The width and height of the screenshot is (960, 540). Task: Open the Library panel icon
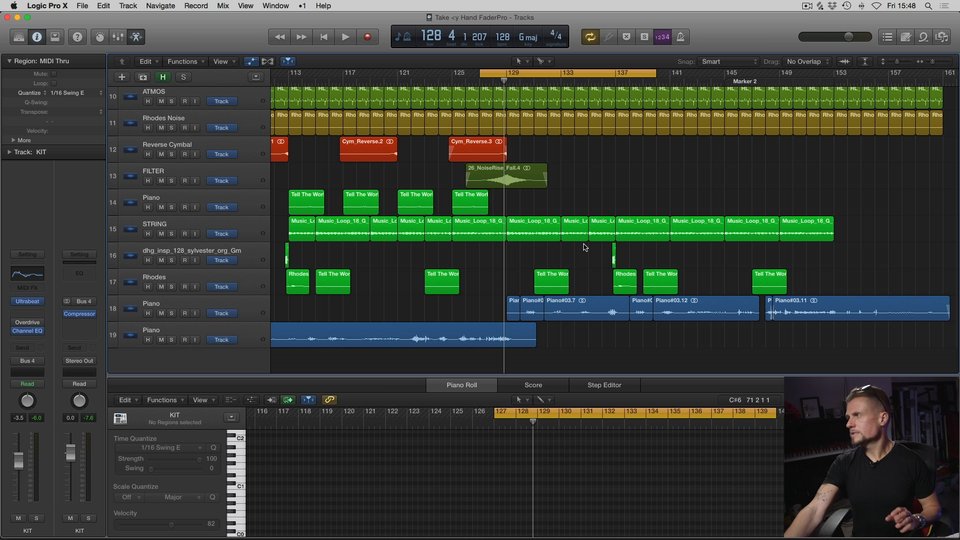(x=19, y=37)
